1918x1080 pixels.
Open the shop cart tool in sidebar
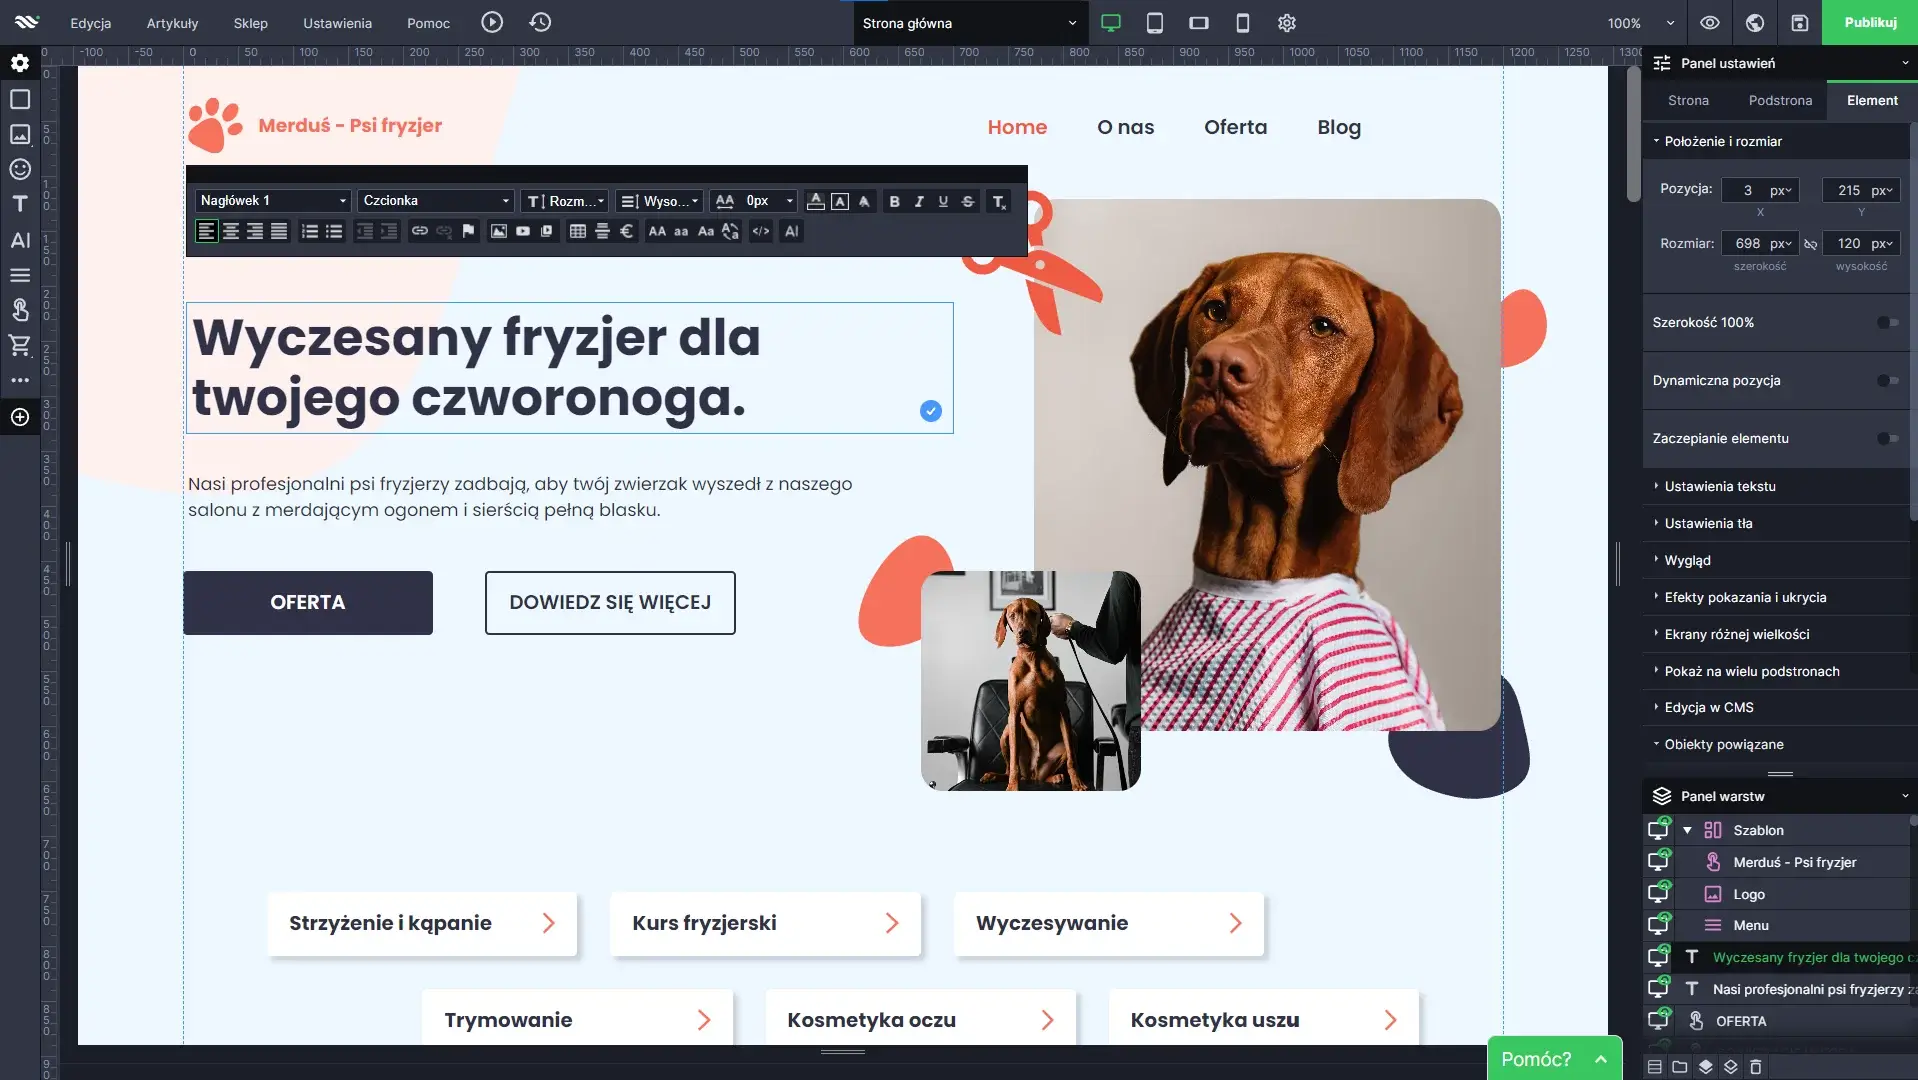[x=20, y=346]
